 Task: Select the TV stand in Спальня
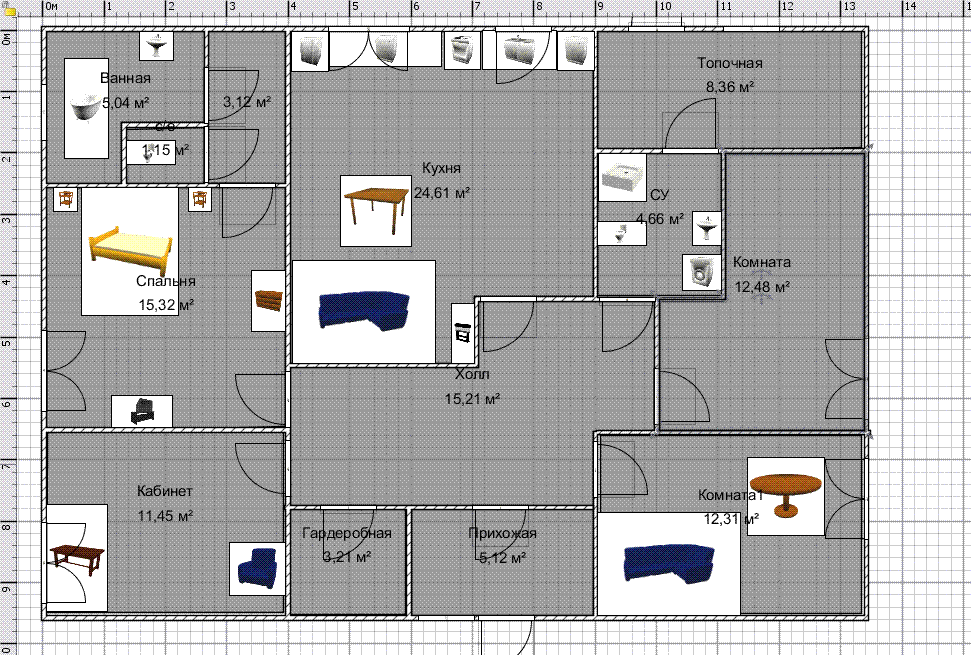click(x=142, y=411)
